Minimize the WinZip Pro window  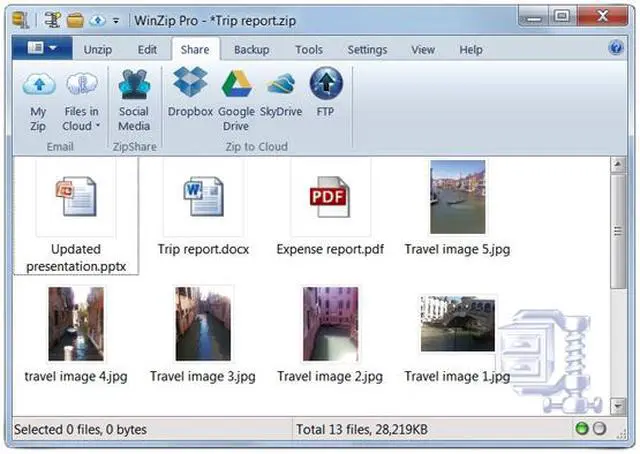(x=533, y=17)
